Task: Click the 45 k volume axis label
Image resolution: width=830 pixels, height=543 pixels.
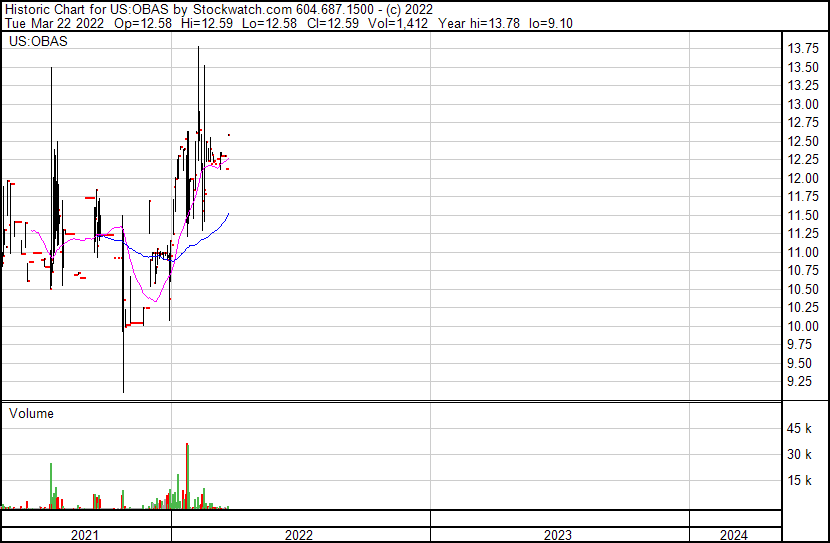Action: 800,429
